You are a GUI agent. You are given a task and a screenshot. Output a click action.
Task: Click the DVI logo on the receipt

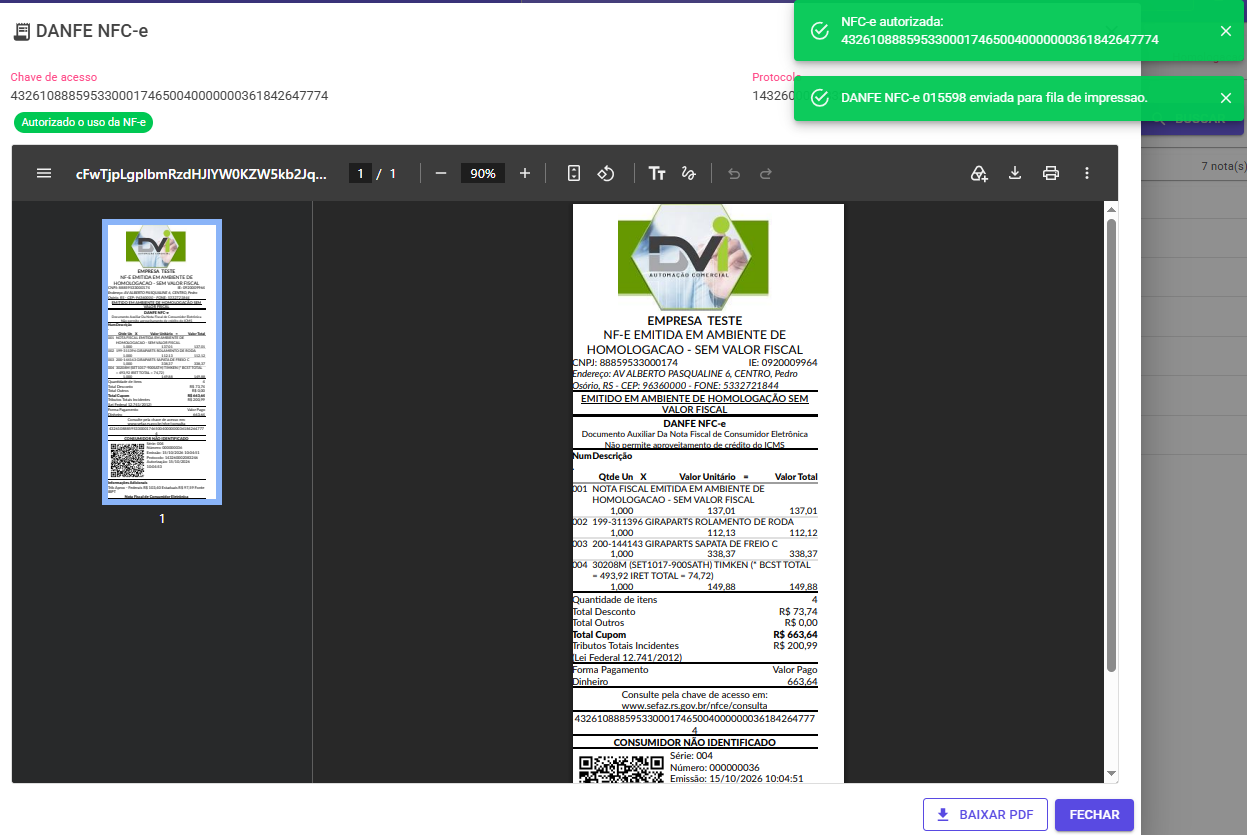point(695,258)
